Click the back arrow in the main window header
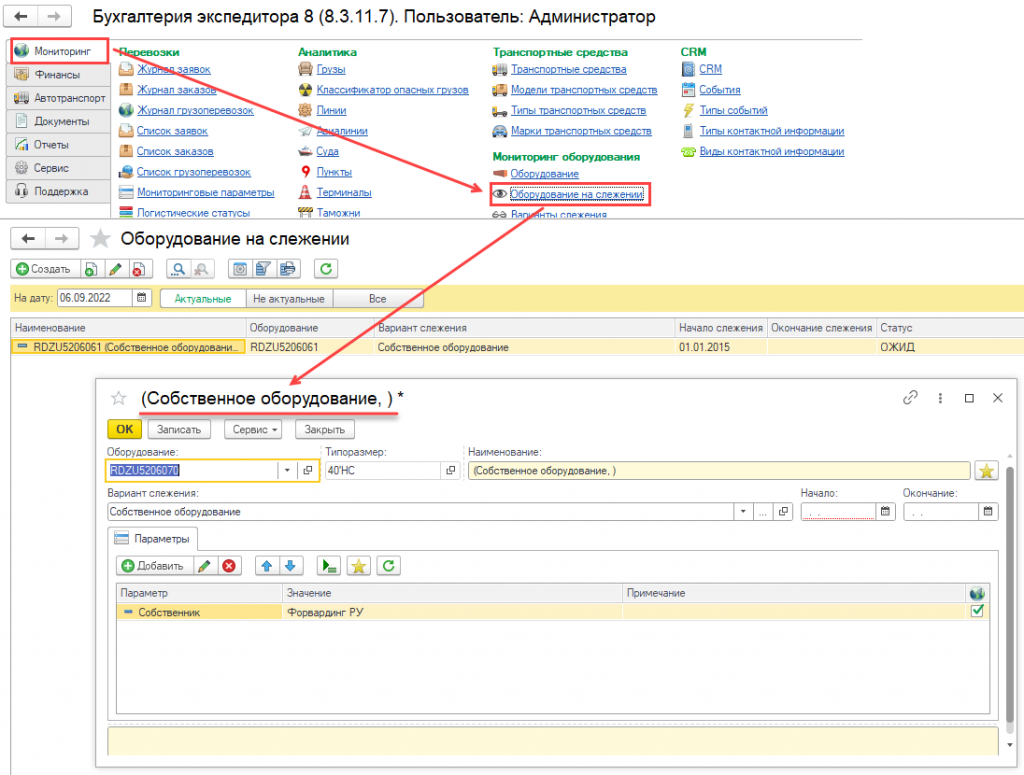This screenshot has height=775, width=1024. pos(22,16)
